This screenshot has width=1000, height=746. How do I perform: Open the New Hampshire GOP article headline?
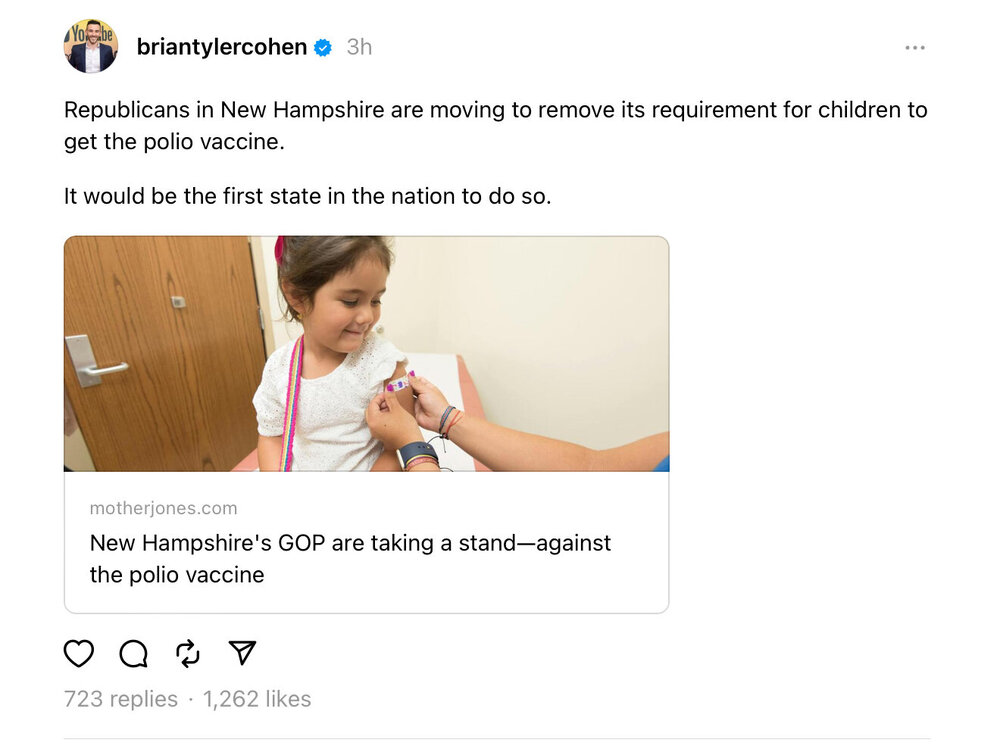(x=350, y=558)
